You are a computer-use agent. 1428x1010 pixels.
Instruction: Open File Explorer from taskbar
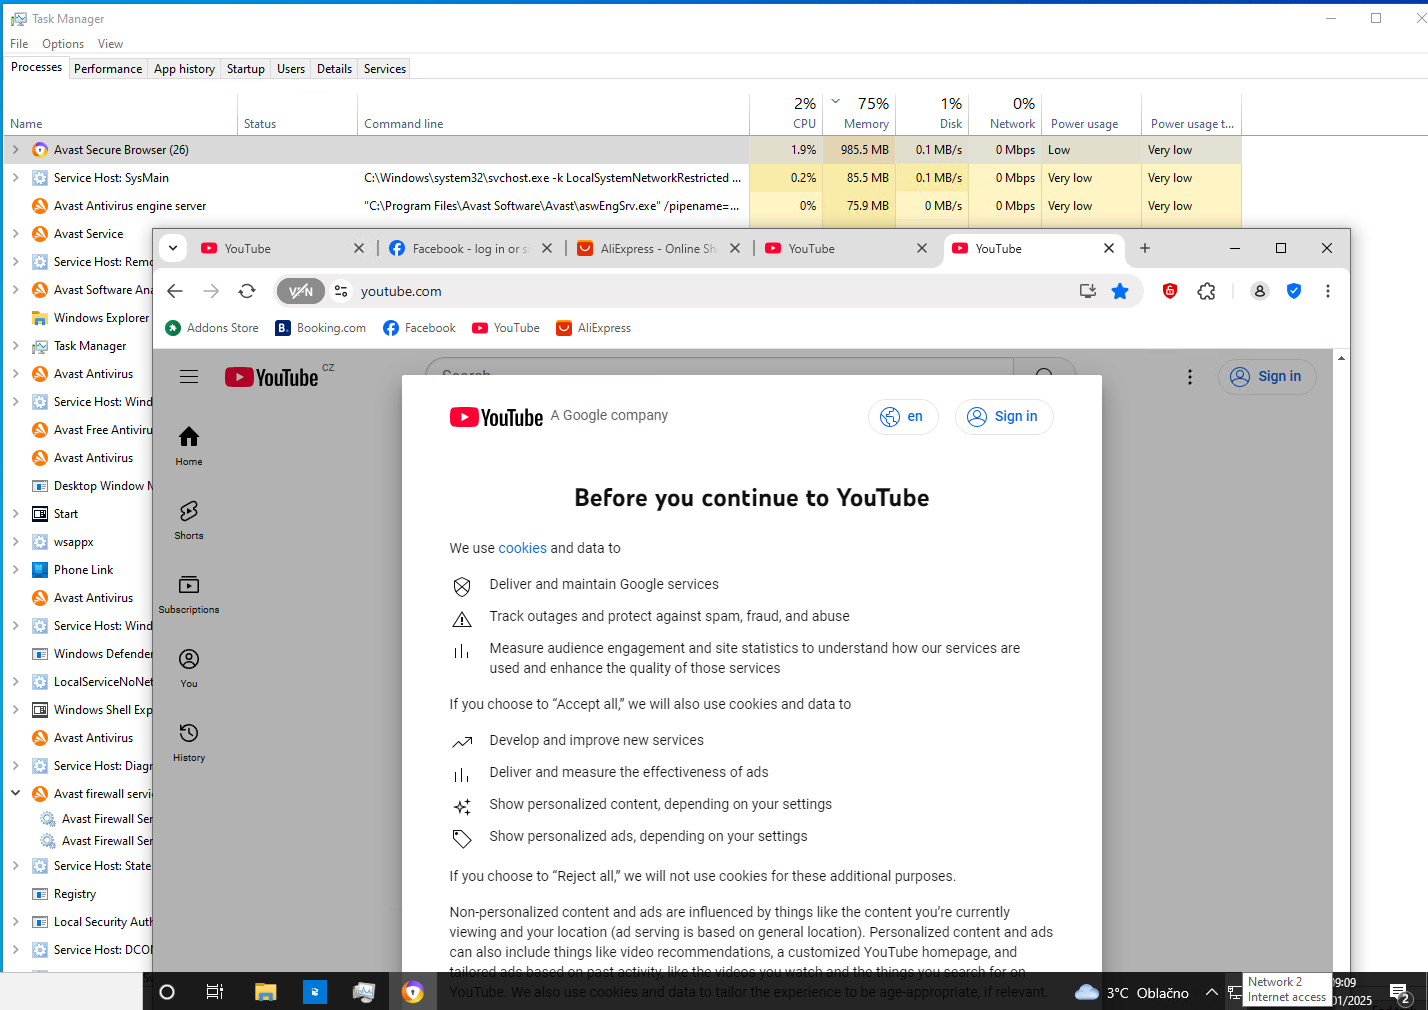[265, 992]
